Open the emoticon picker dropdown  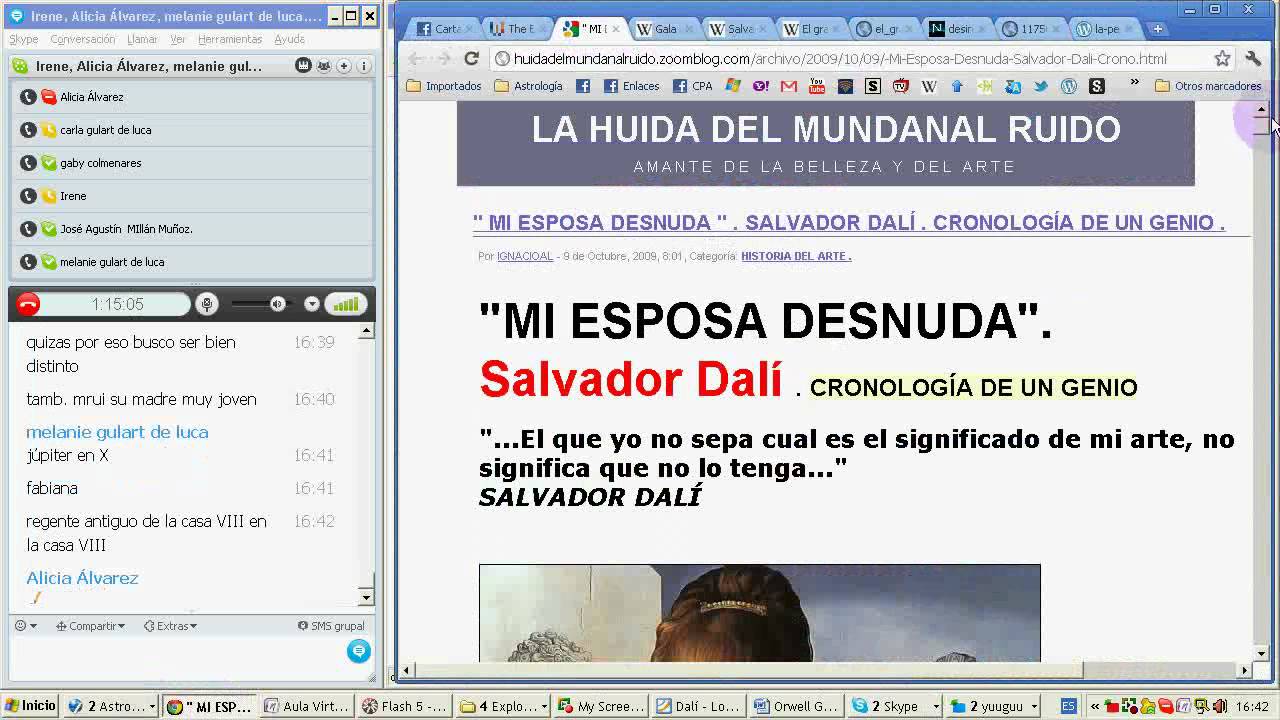(25, 626)
